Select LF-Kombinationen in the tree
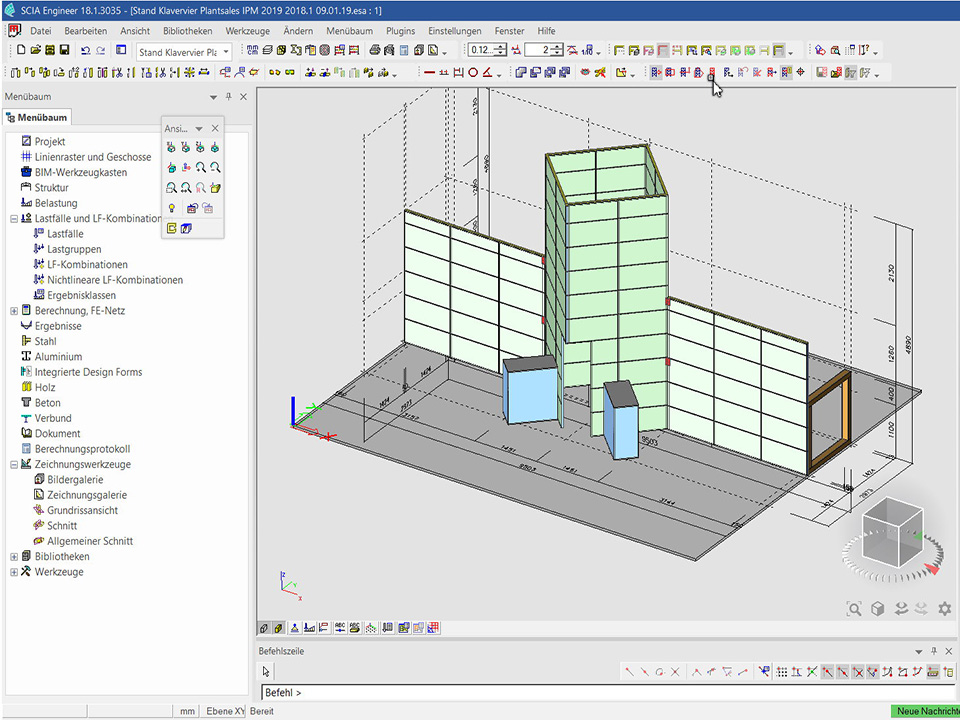This screenshot has width=960, height=720. pos(87,265)
